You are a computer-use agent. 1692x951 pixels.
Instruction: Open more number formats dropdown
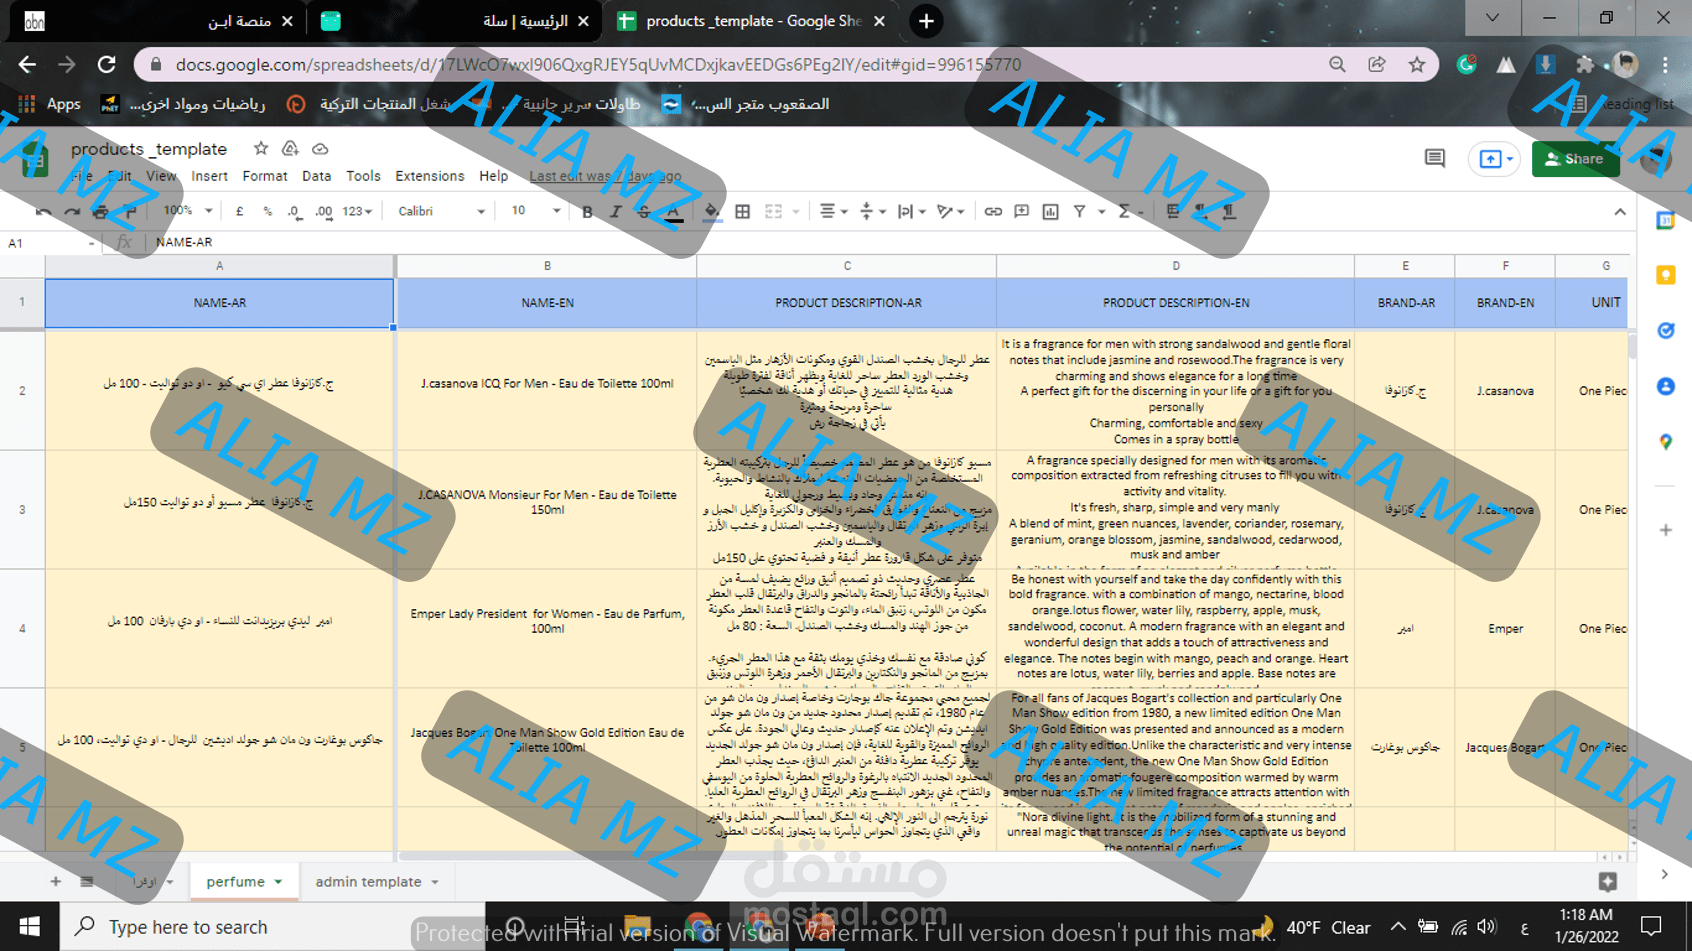[x=357, y=212]
